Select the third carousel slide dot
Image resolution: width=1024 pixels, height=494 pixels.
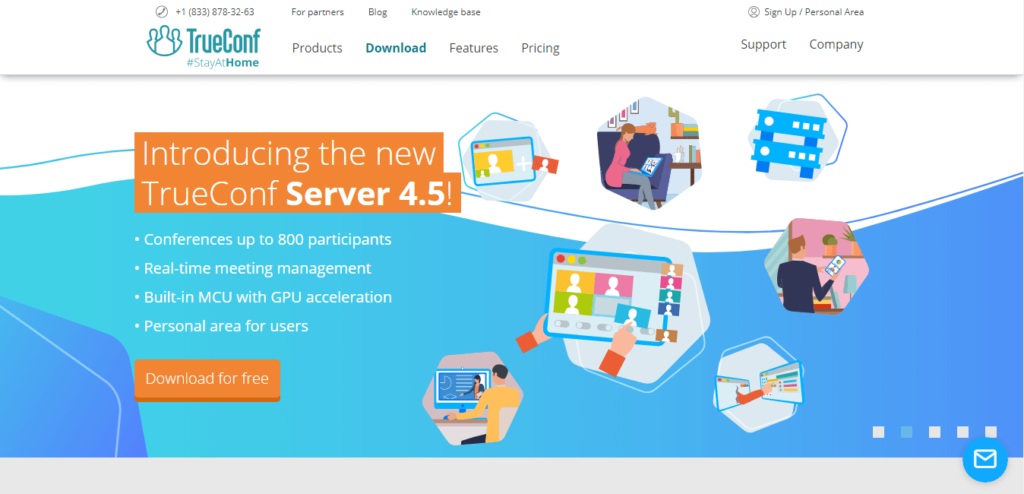(935, 432)
